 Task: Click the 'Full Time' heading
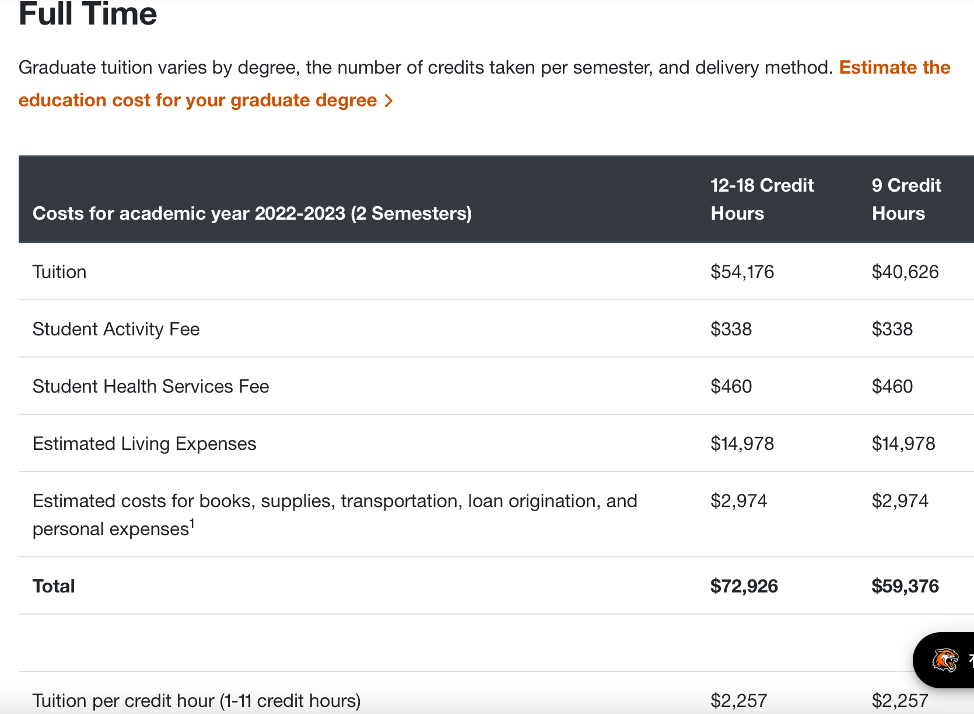pyautogui.click(x=88, y=15)
